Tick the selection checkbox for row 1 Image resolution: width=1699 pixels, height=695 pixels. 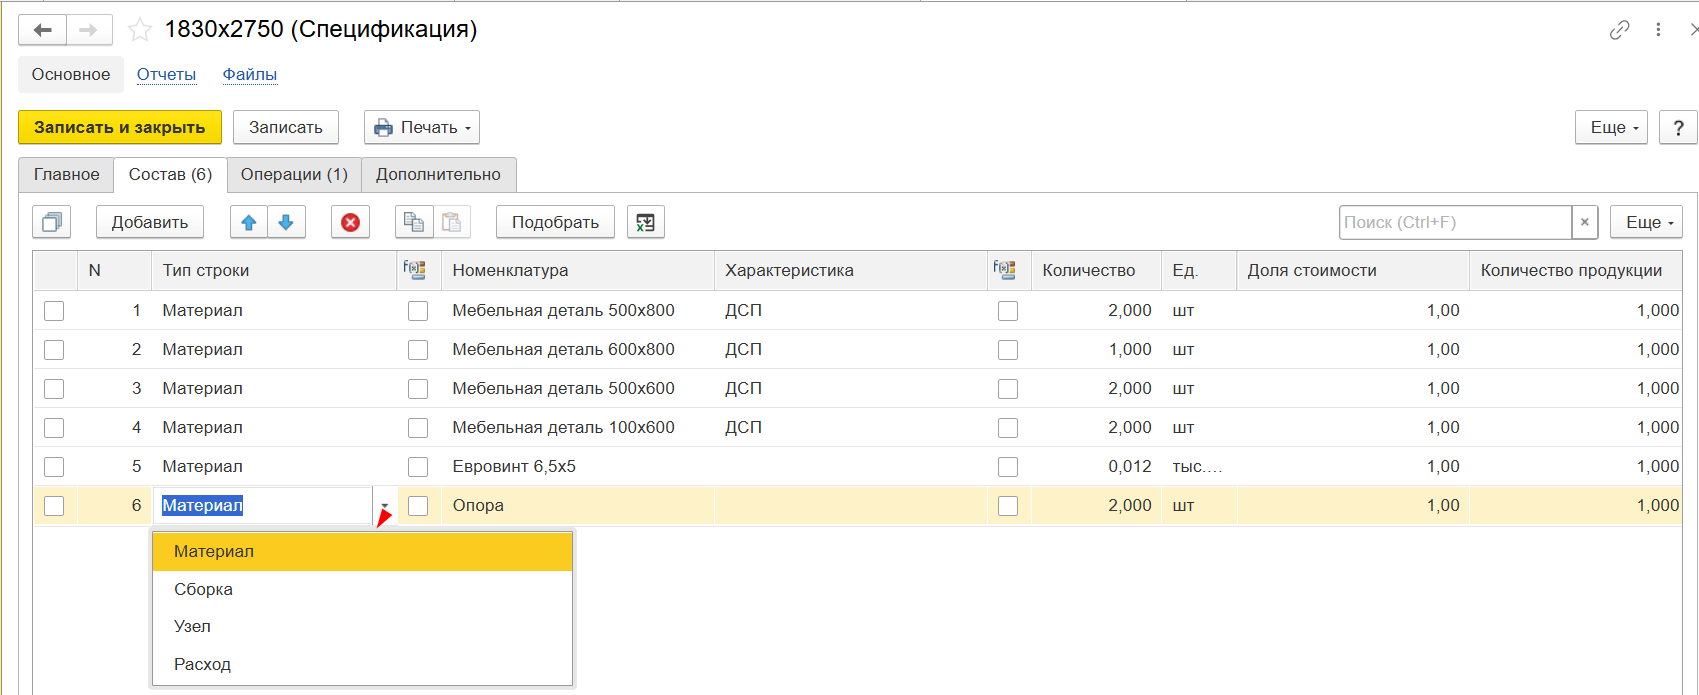tap(54, 311)
